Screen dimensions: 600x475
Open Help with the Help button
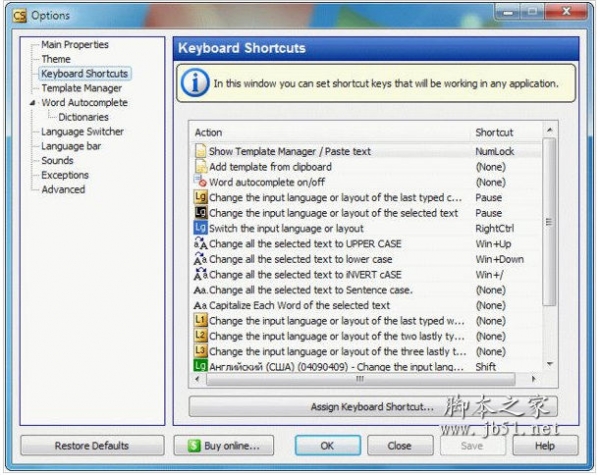point(545,446)
